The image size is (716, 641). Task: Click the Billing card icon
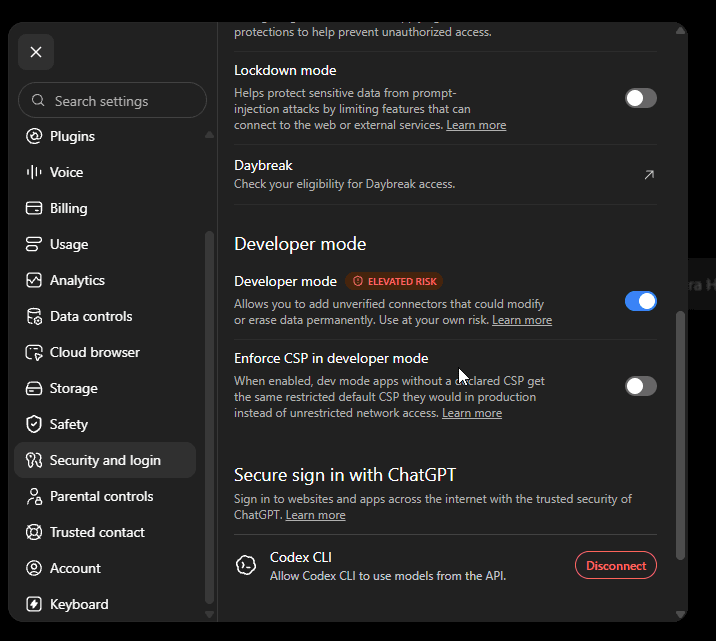pyautogui.click(x=34, y=208)
